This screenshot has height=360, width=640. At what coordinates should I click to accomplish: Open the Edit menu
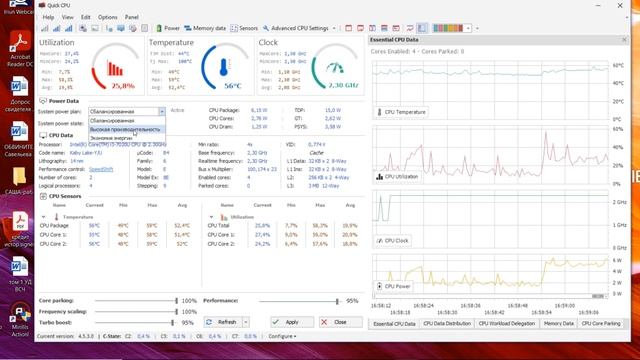[85, 17]
